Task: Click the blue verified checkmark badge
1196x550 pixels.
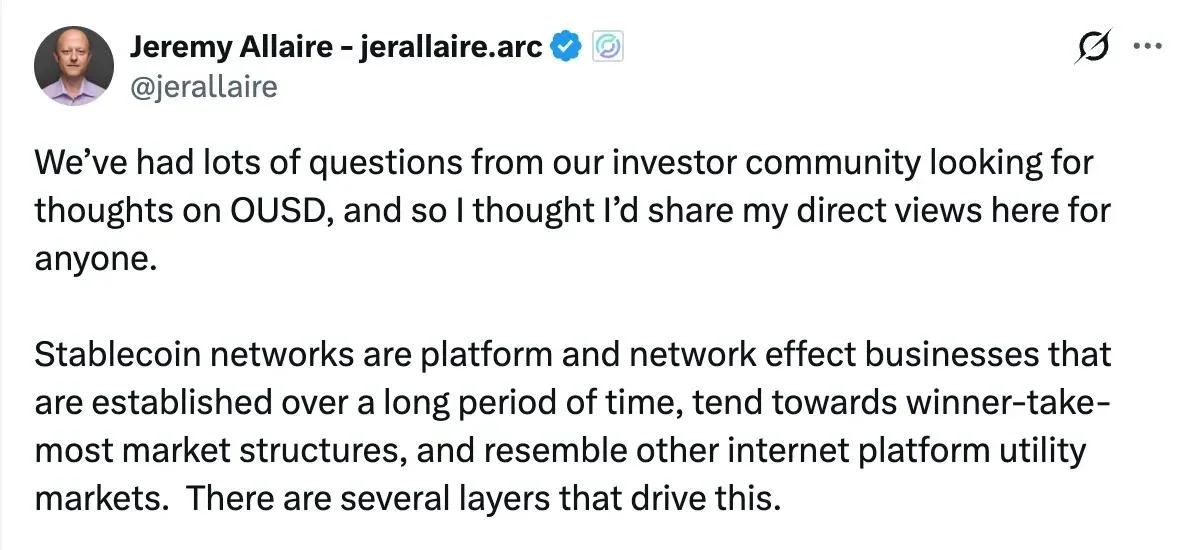Action: (x=567, y=47)
